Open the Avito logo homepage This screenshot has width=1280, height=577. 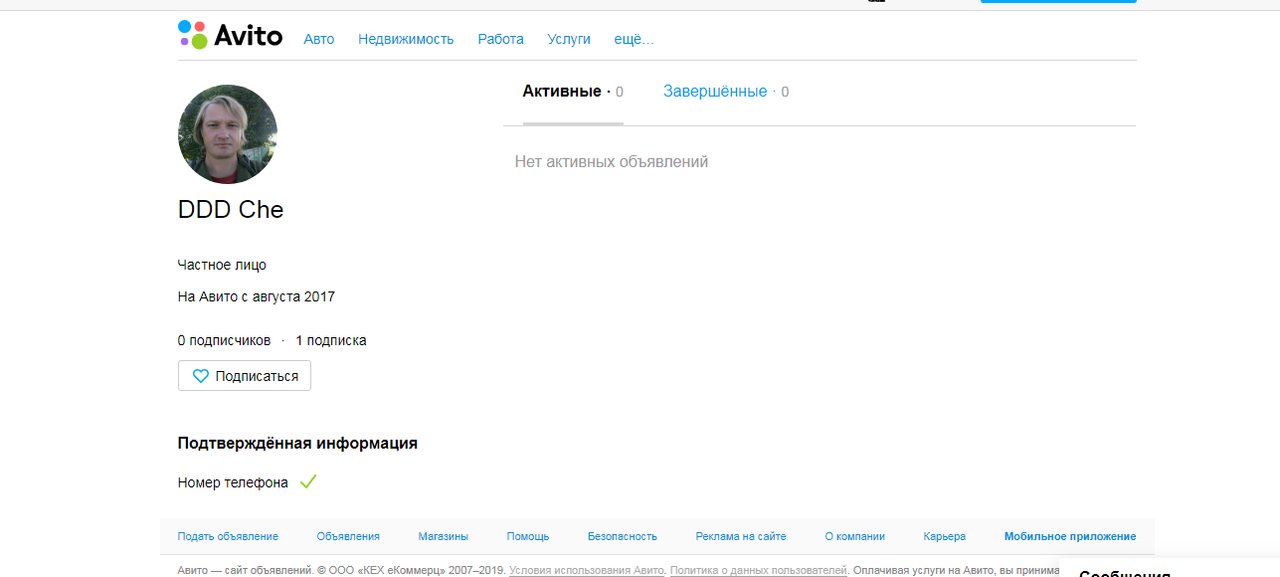pos(230,35)
